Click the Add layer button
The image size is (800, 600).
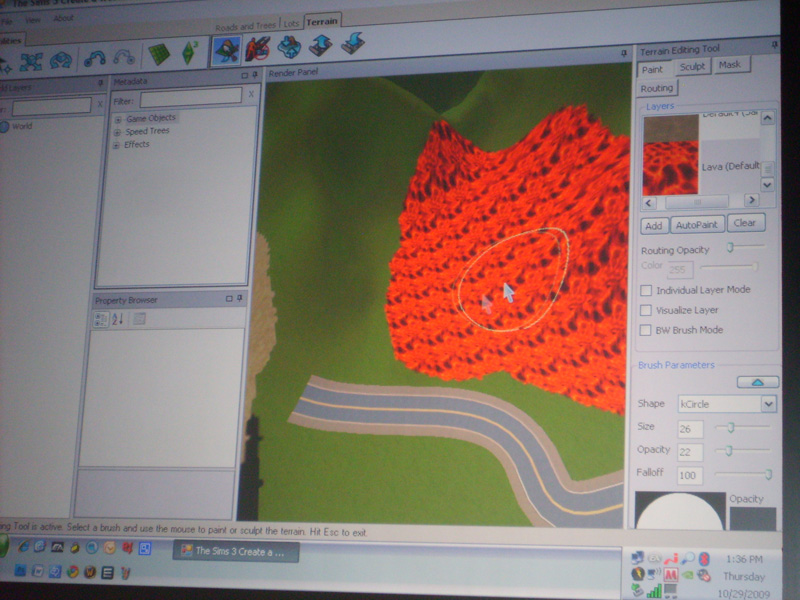(x=653, y=226)
